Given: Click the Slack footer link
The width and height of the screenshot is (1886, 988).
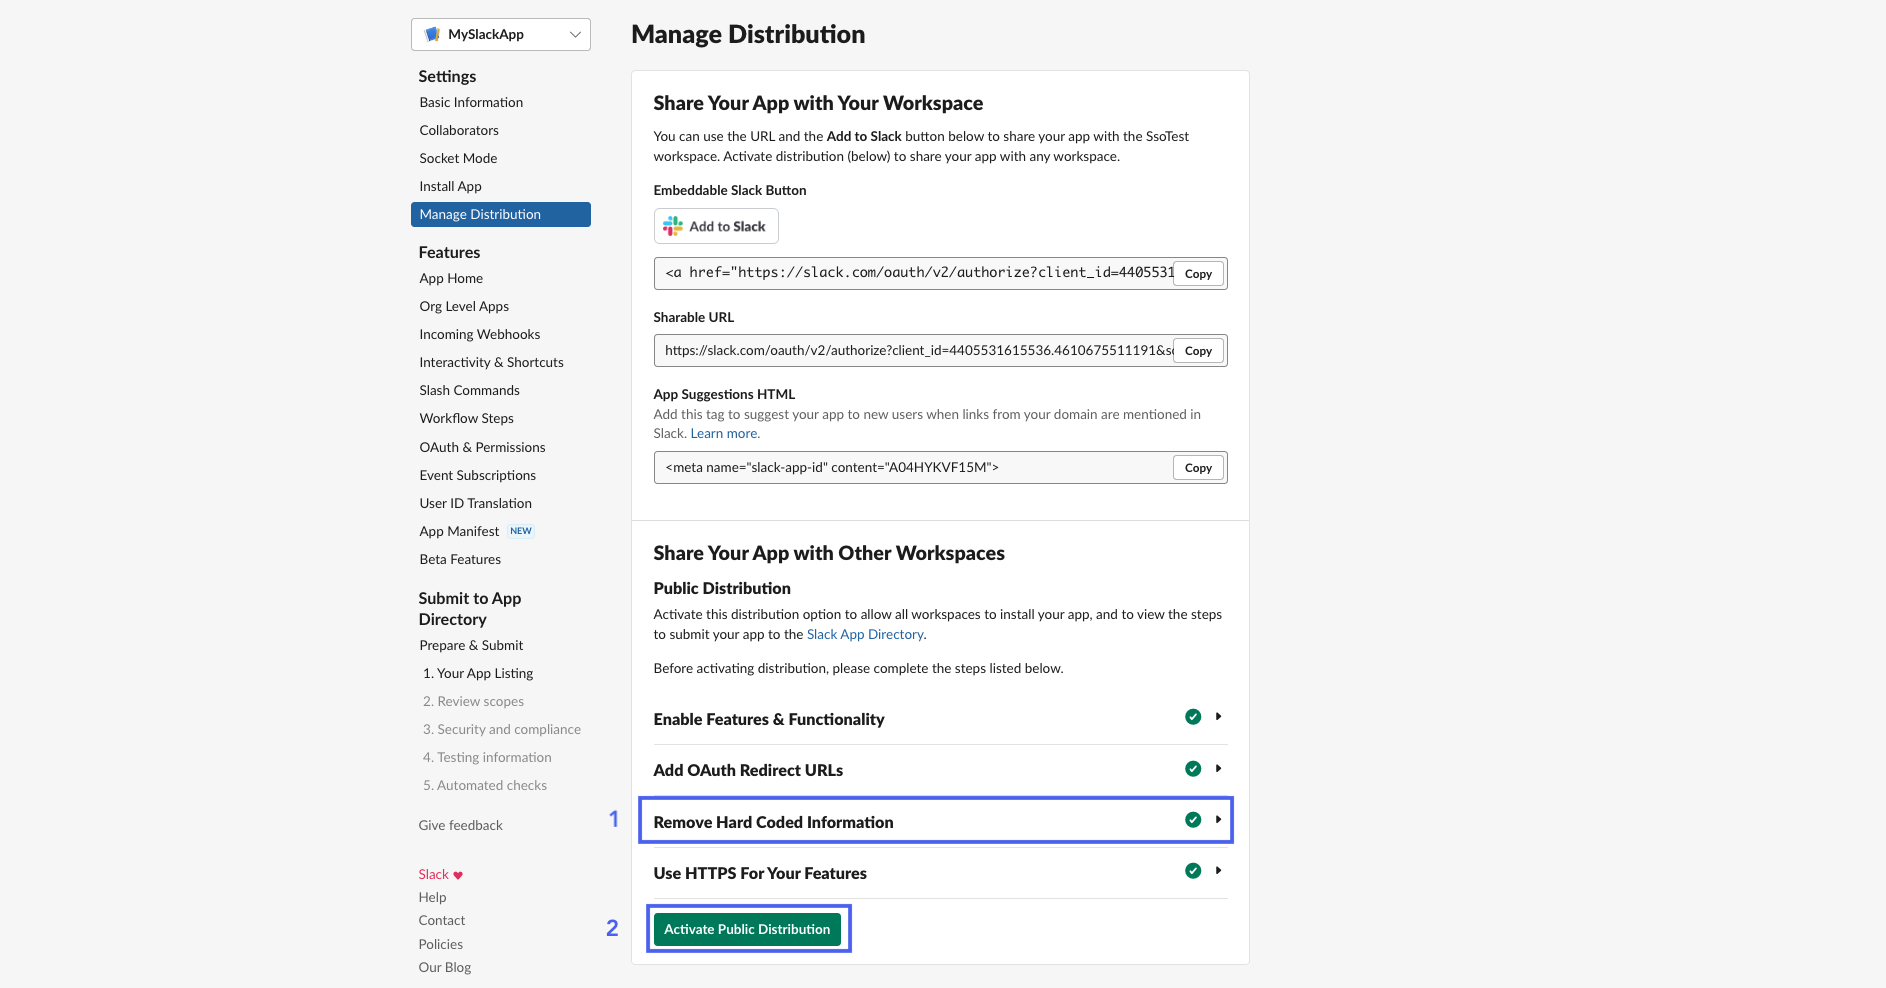Looking at the screenshot, I should pos(433,874).
